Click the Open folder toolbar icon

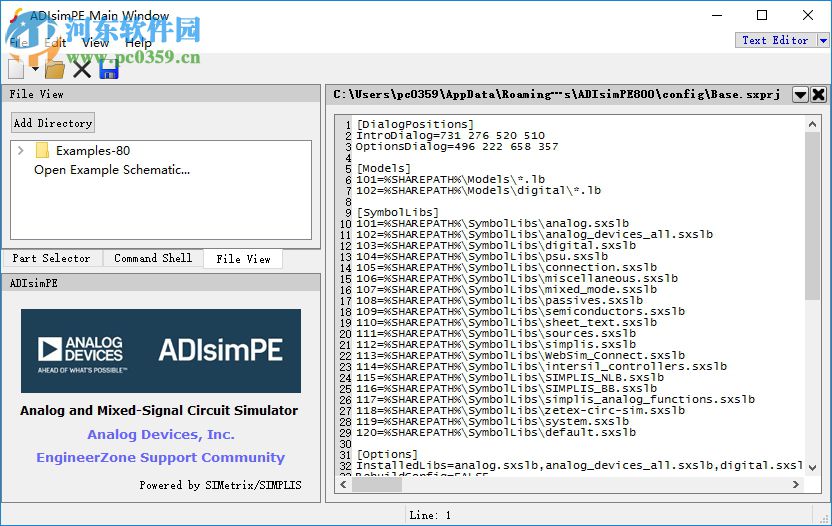[x=55, y=69]
